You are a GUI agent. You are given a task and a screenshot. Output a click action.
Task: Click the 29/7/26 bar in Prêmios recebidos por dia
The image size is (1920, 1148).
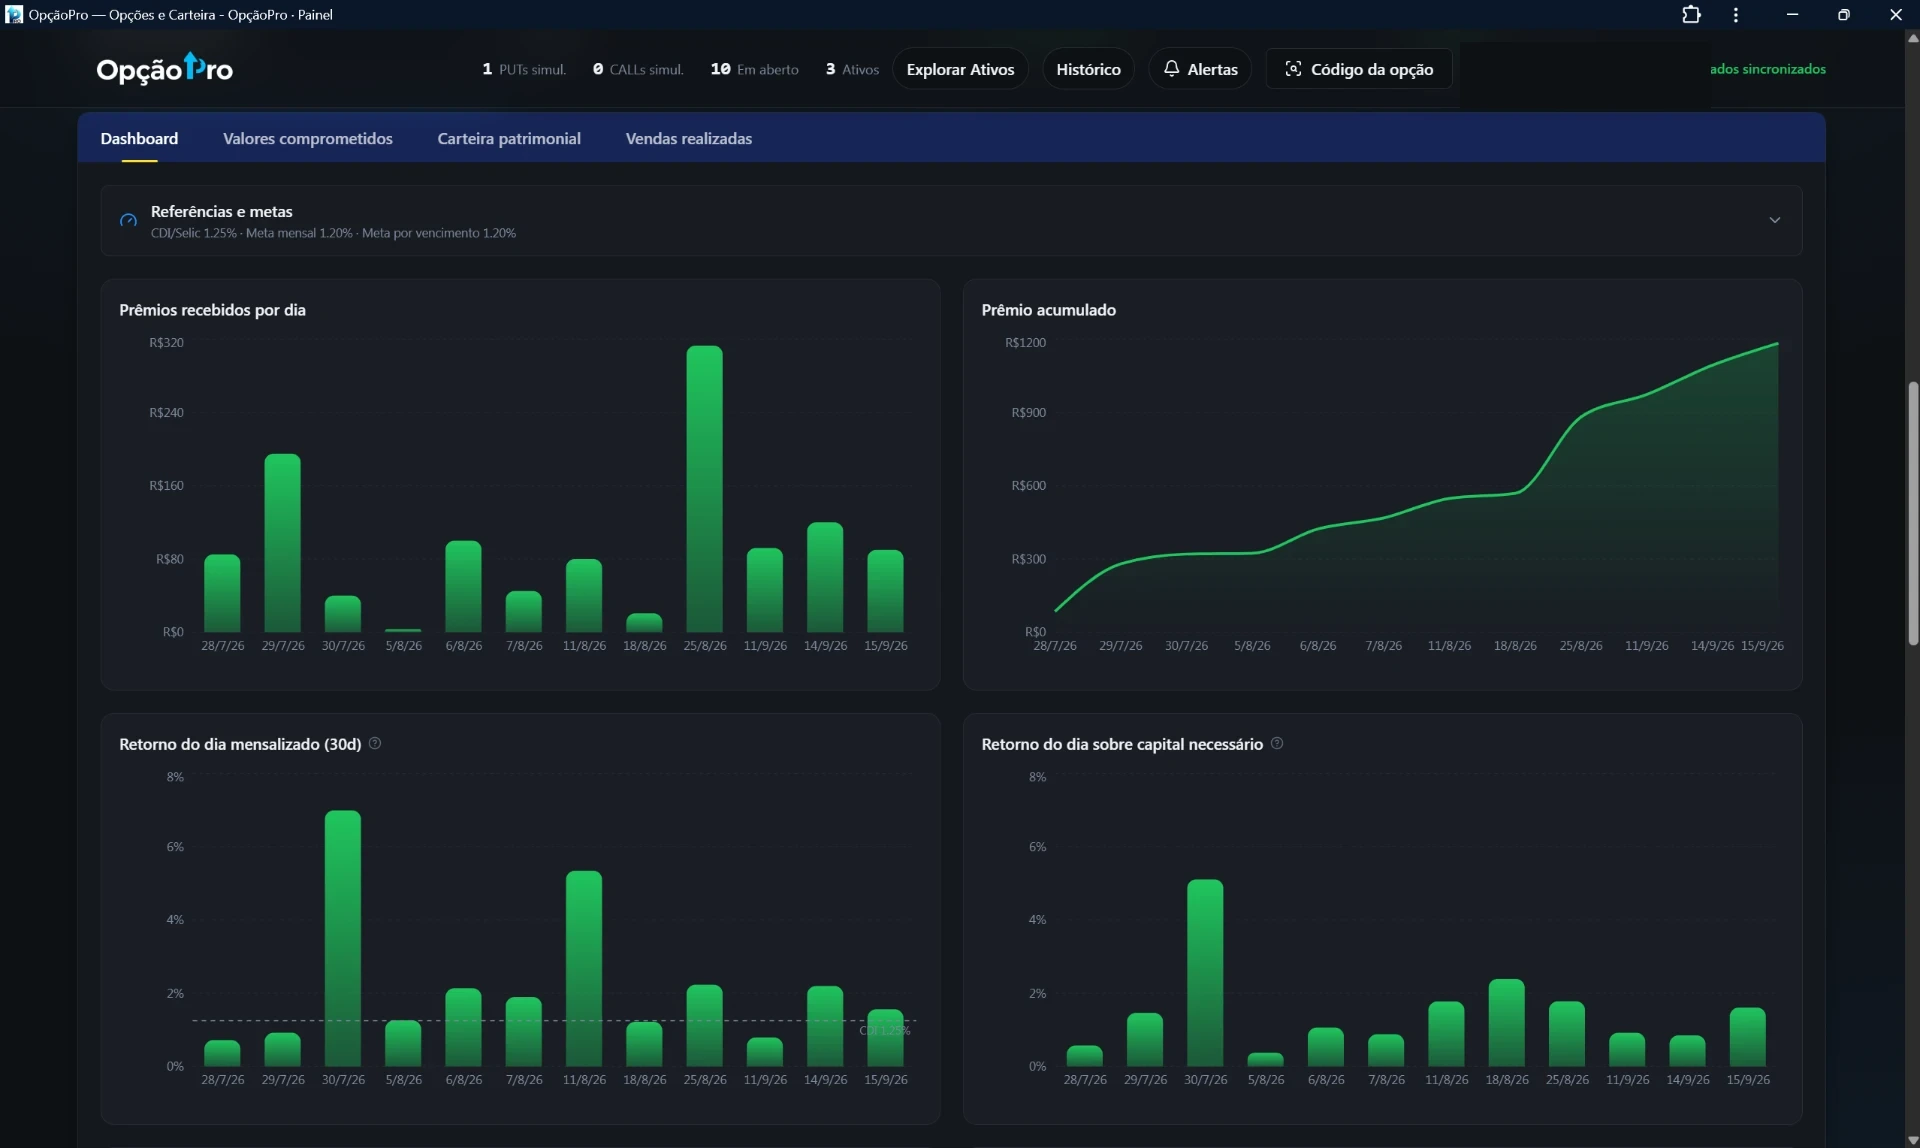coord(282,543)
